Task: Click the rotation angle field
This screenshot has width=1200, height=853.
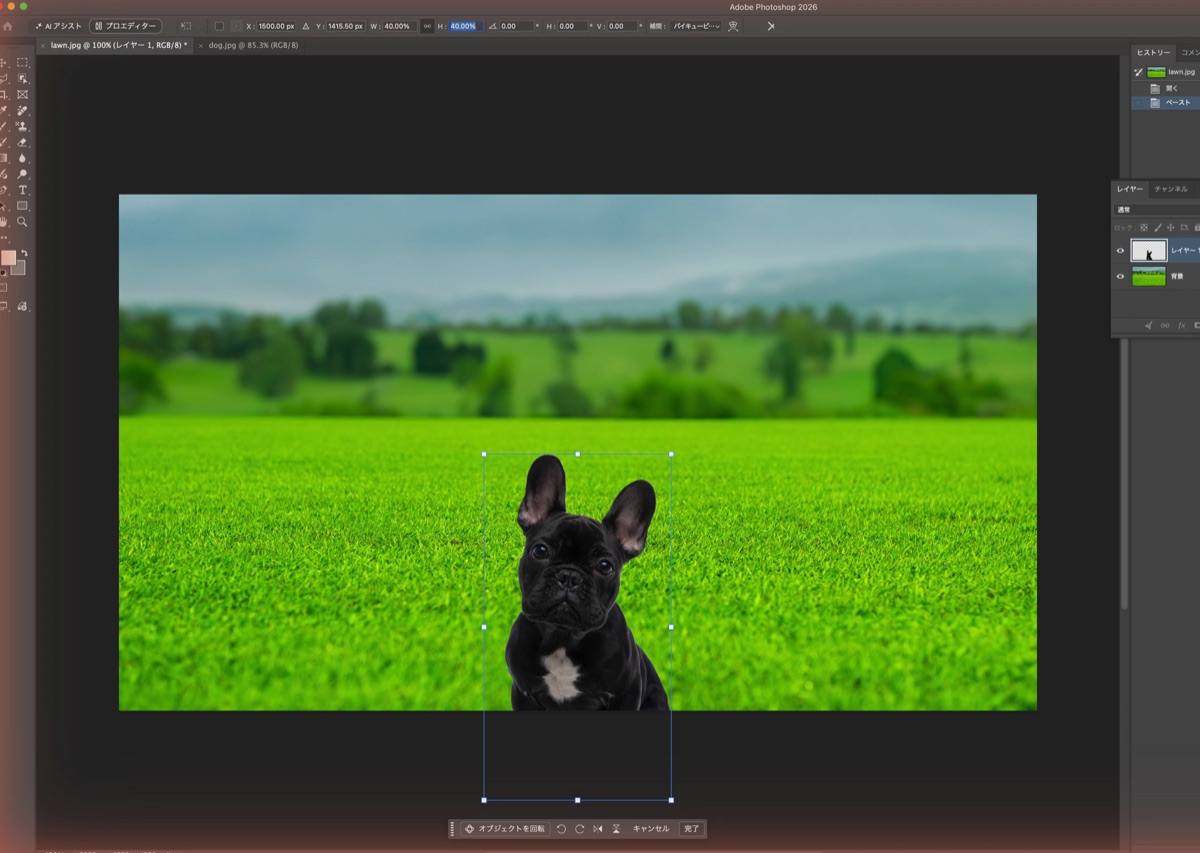Action: (516, 26)
